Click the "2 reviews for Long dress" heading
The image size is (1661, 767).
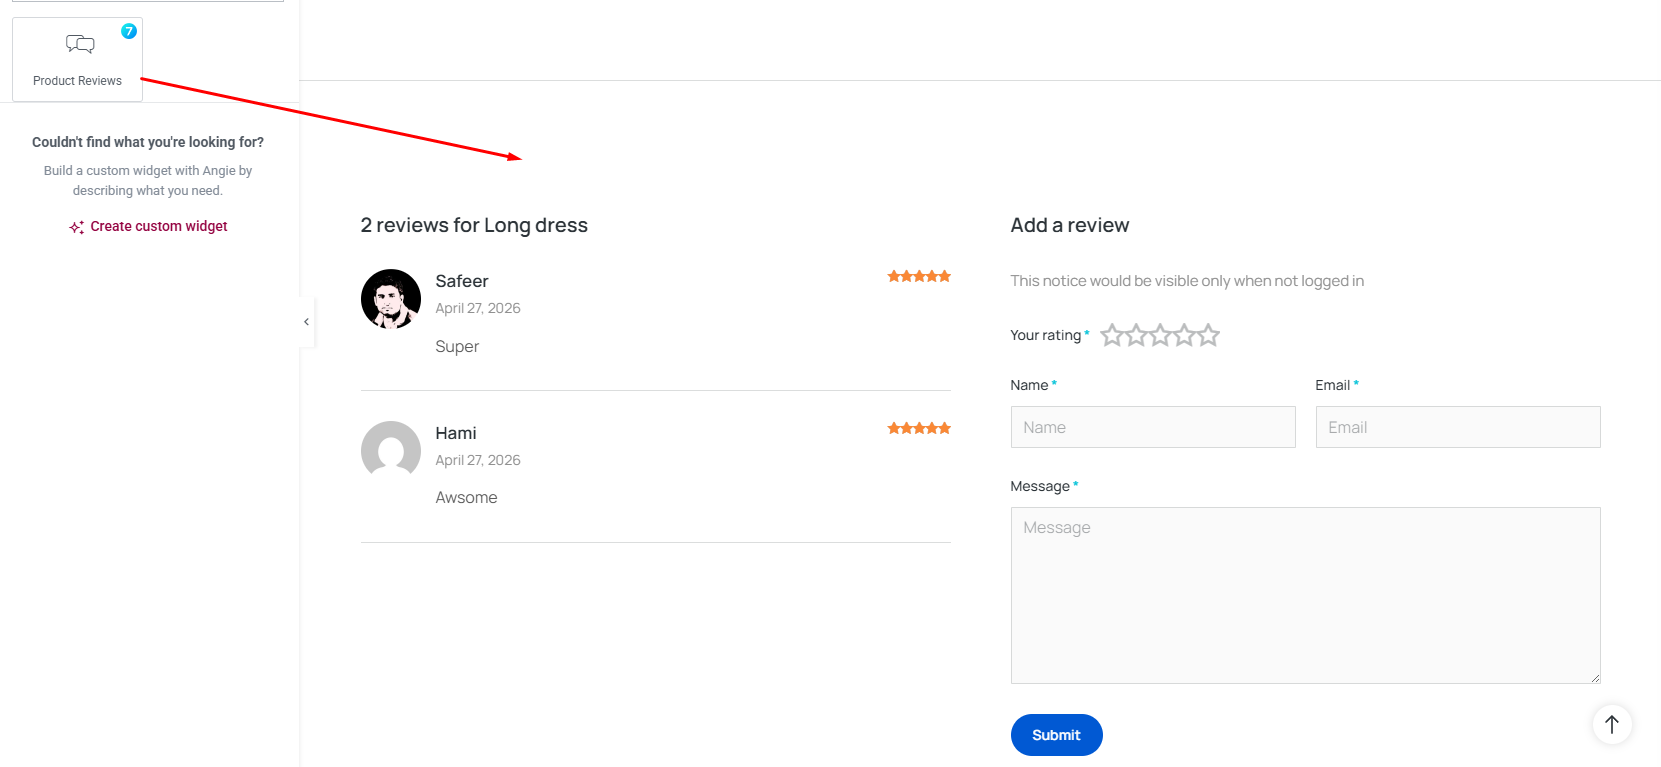point(474,226)
